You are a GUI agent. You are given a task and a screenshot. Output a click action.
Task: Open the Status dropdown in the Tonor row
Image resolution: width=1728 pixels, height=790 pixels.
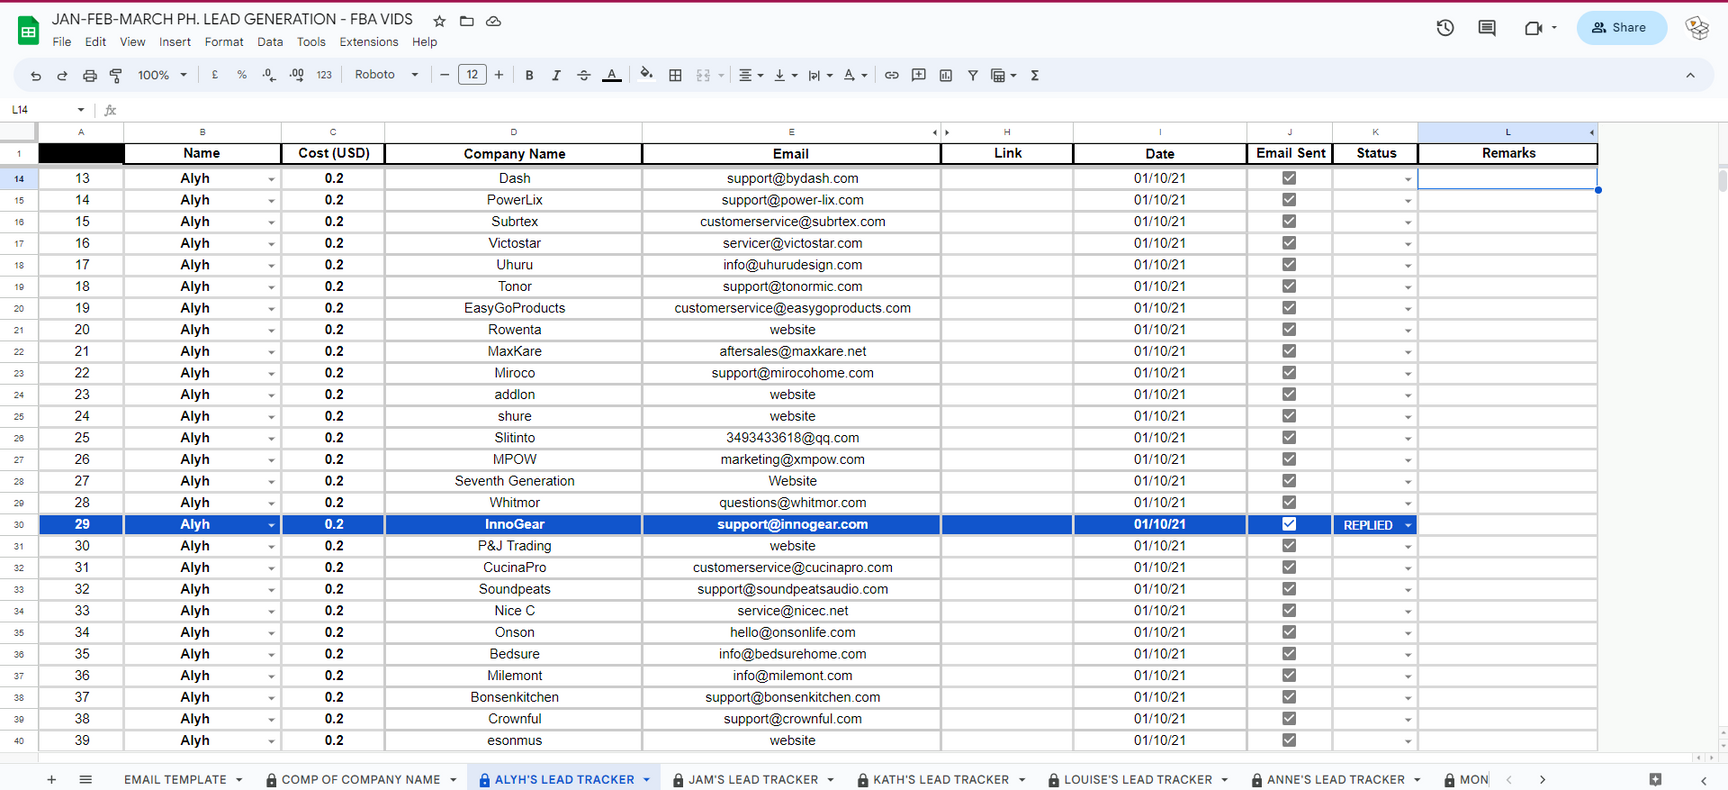[x=1408, y=287]
